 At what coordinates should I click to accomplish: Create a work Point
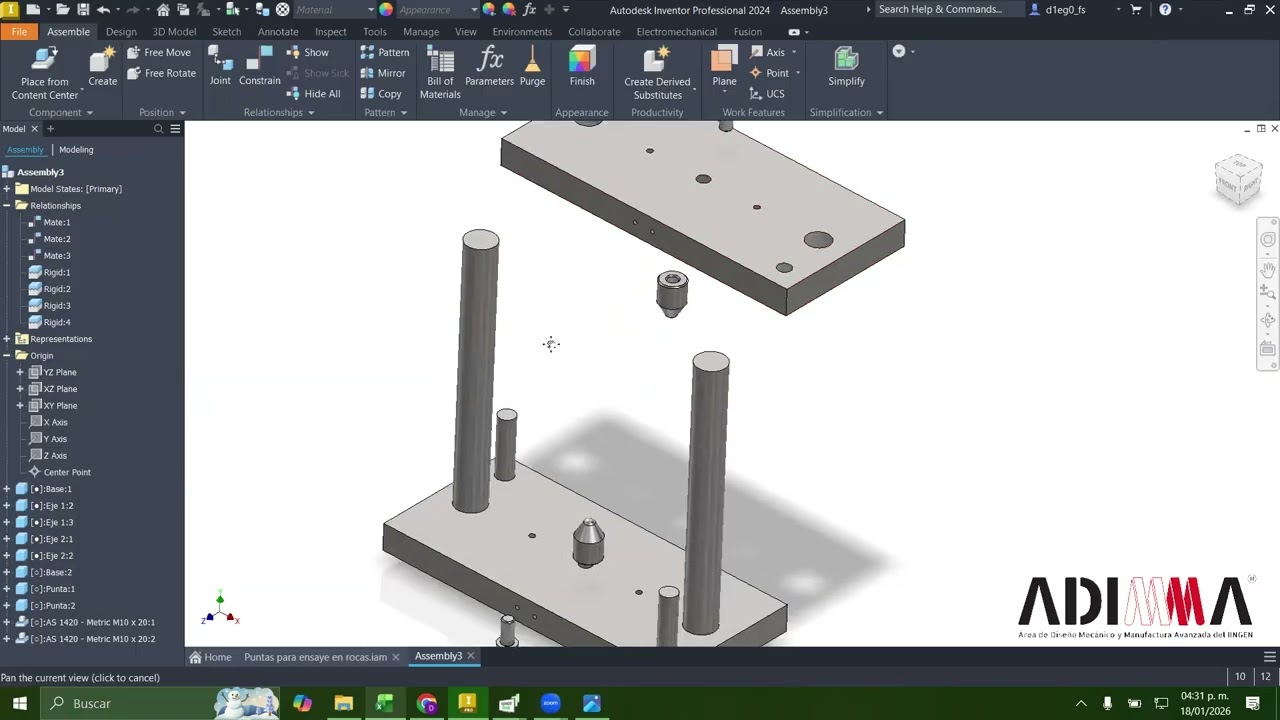[x=769, y=73]
